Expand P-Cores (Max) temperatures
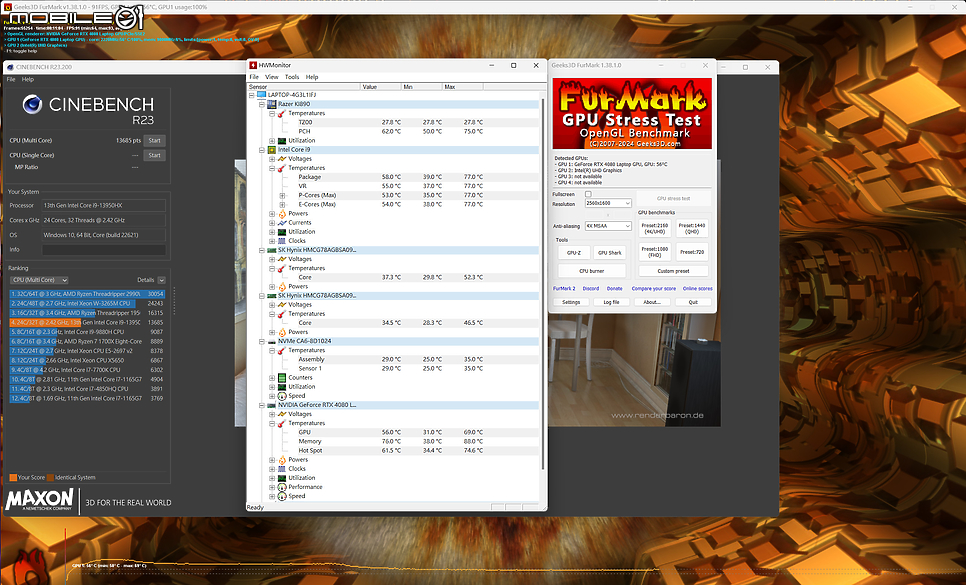The height and width of the screenshot is (585, 966). pos(282,195)
